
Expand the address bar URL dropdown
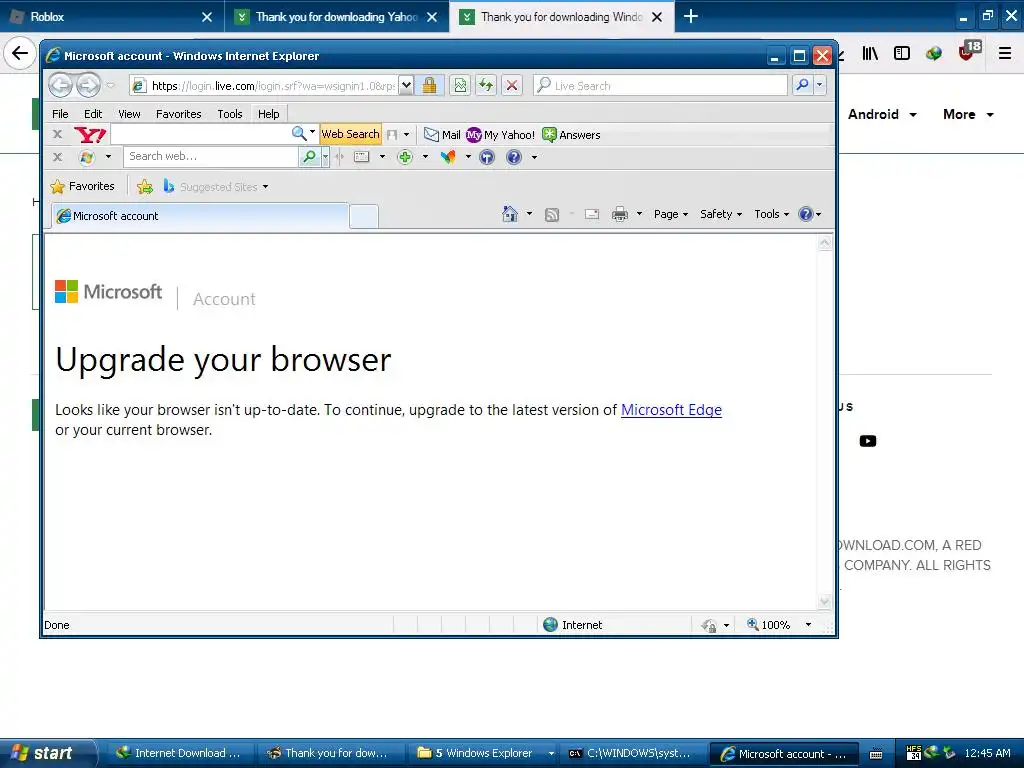406,85
